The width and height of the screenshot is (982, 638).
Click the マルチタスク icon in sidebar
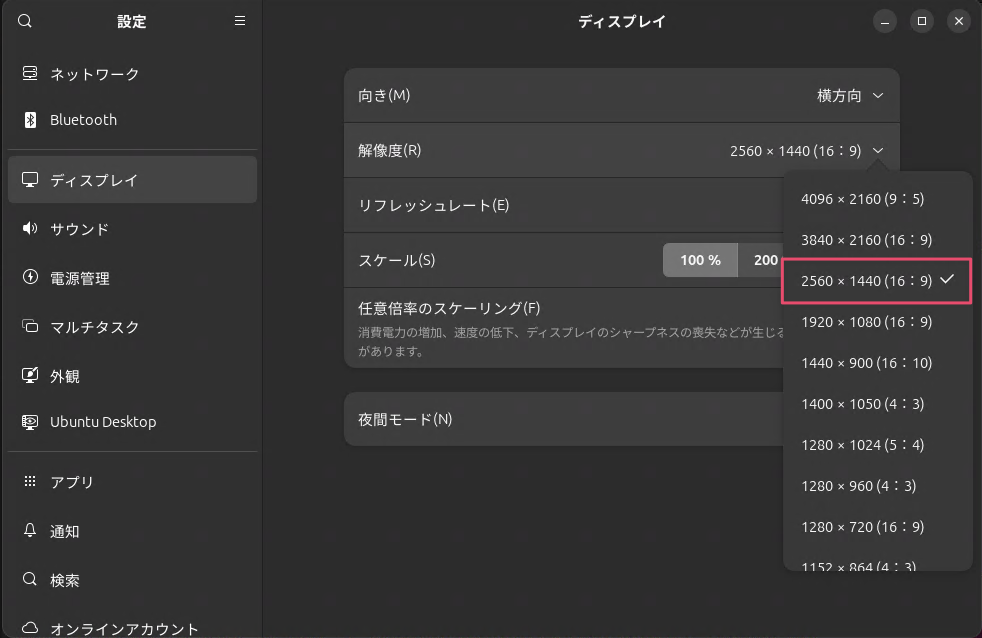coord(30,327)
